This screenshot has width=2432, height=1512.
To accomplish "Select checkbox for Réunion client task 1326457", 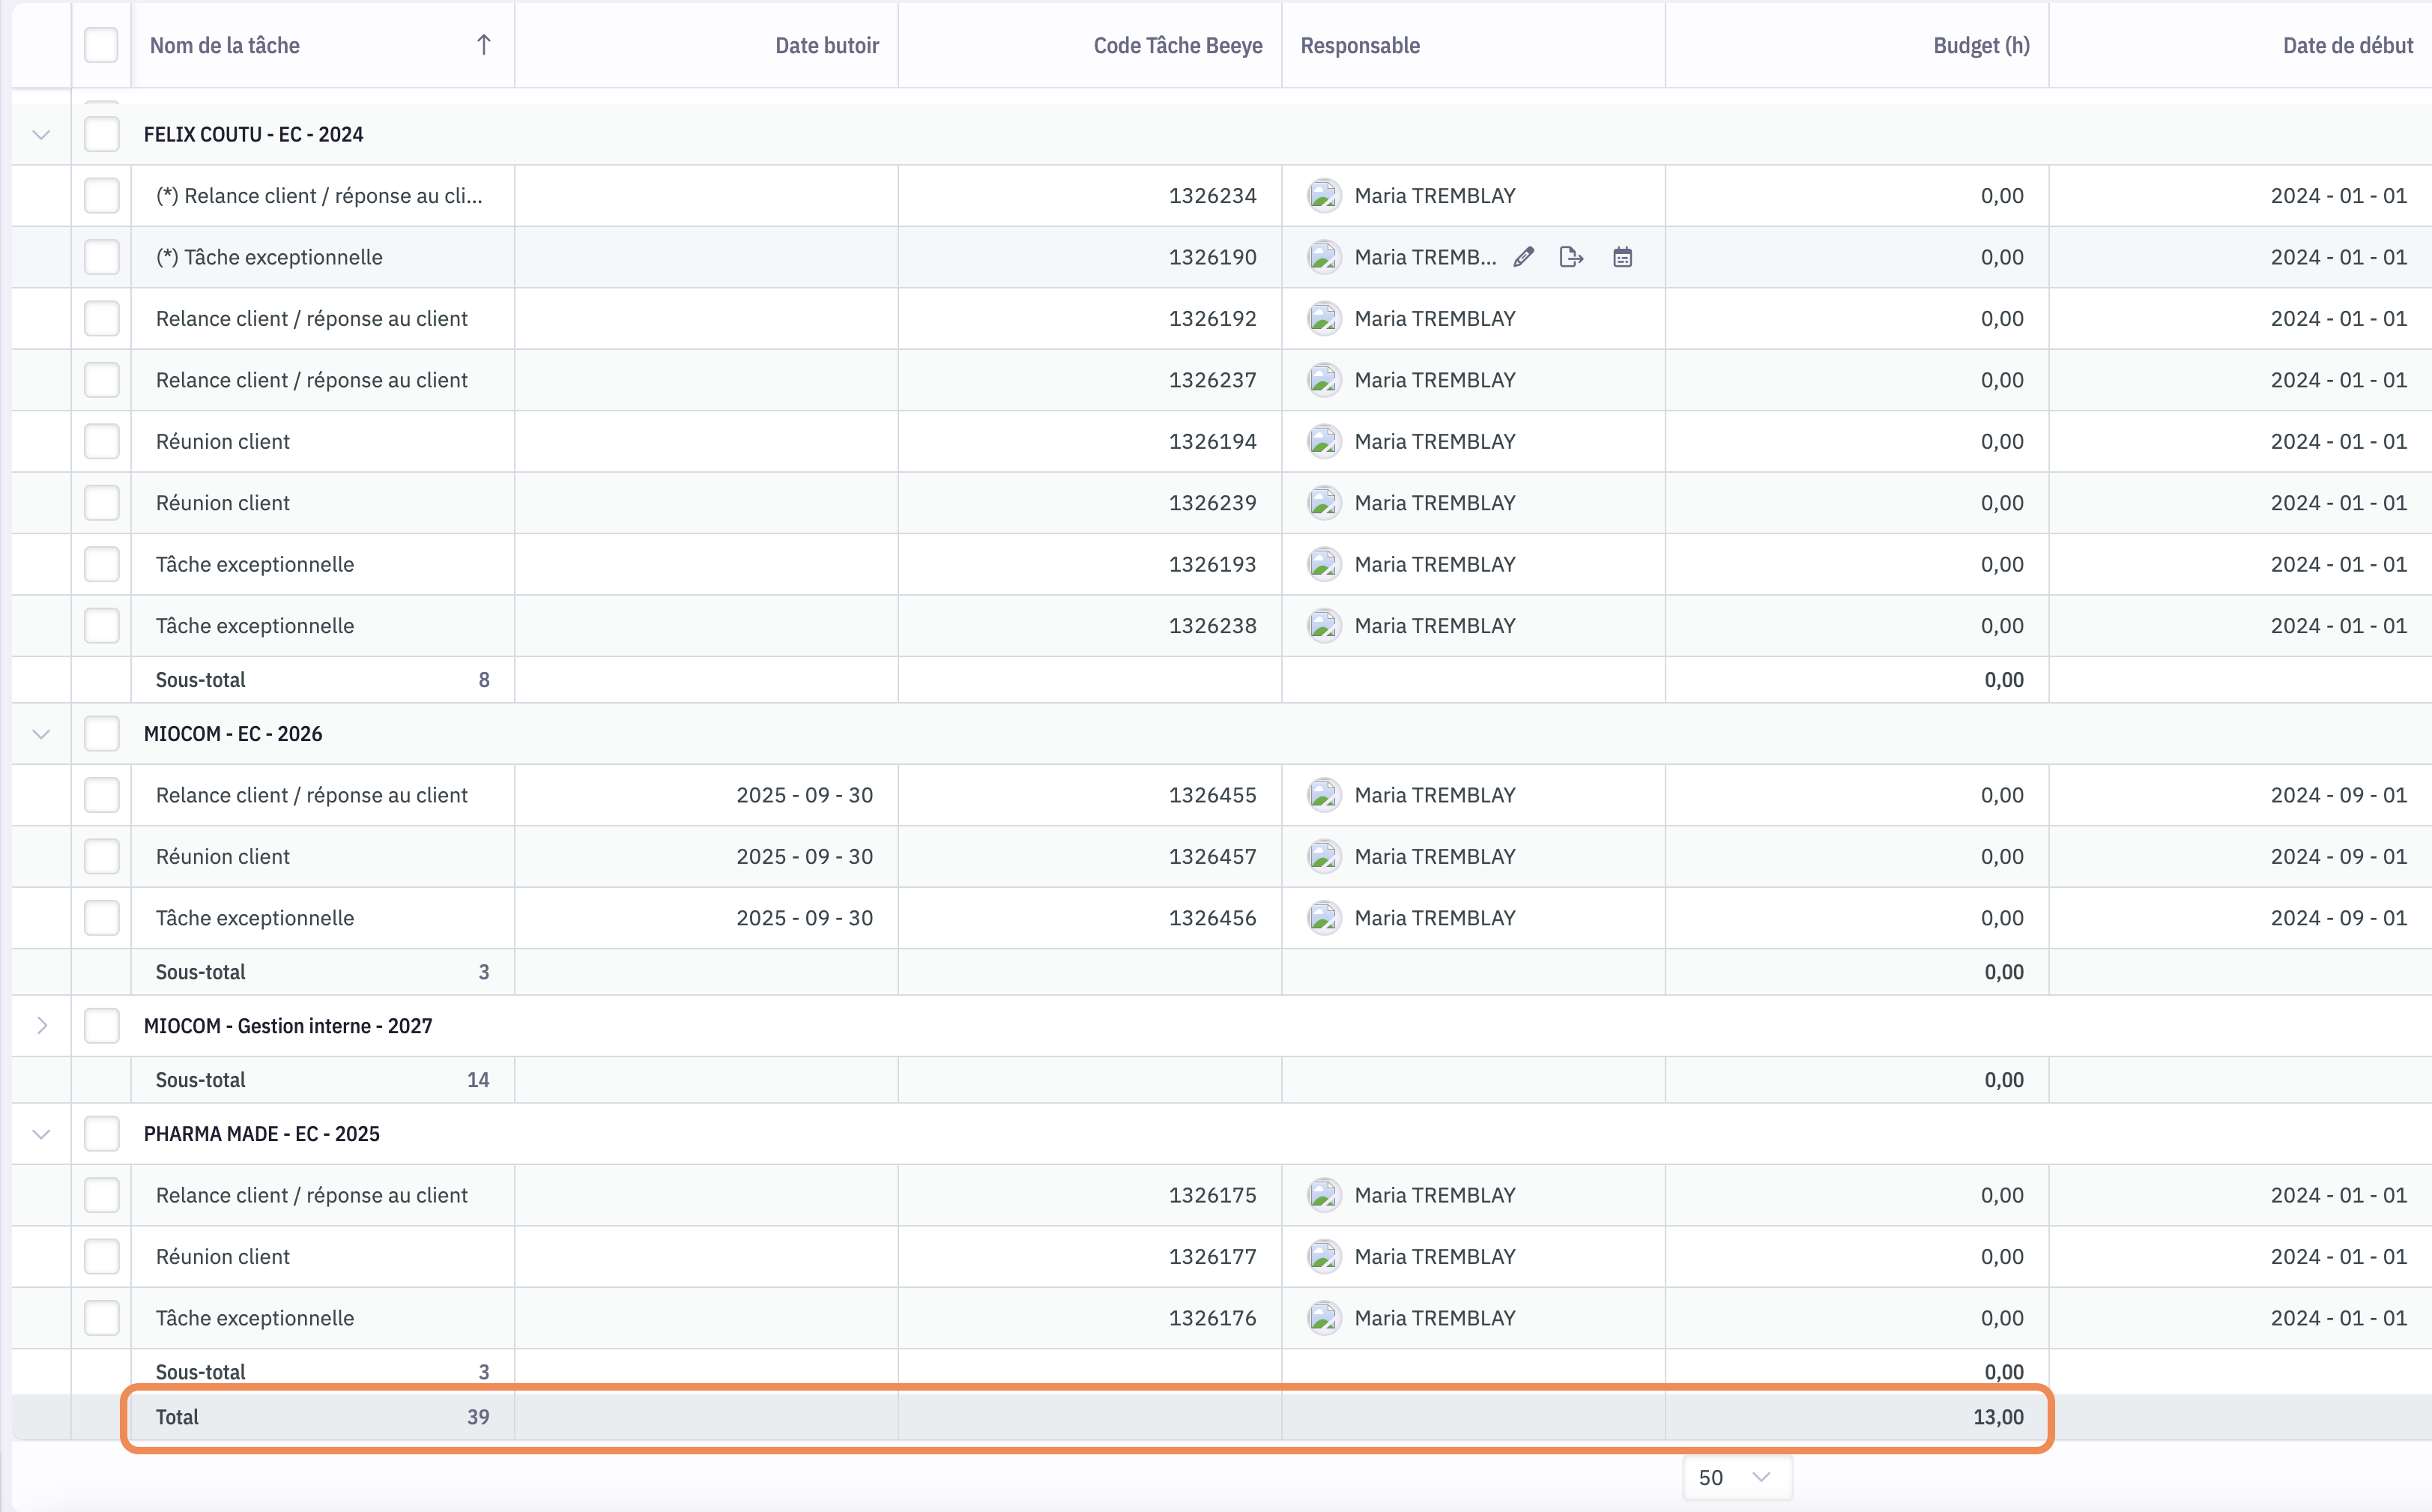I will 101,857.
